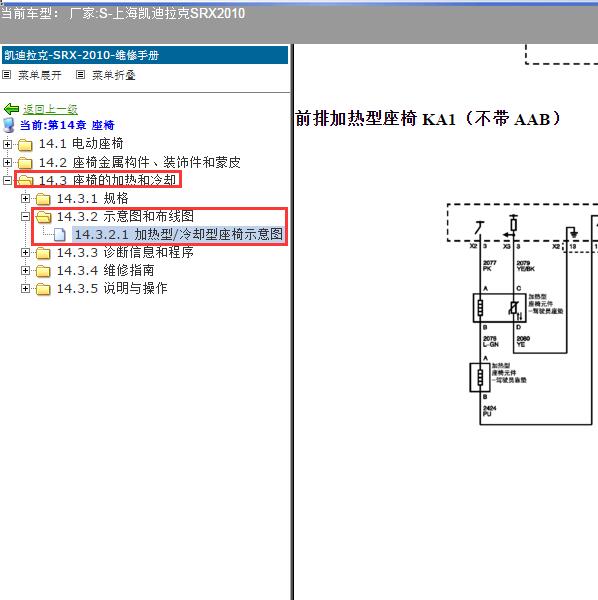Click the 当前车型 vehicle title text
This screenshot has height=600, width=598.
pyautogui.click(x=123, y=13)
